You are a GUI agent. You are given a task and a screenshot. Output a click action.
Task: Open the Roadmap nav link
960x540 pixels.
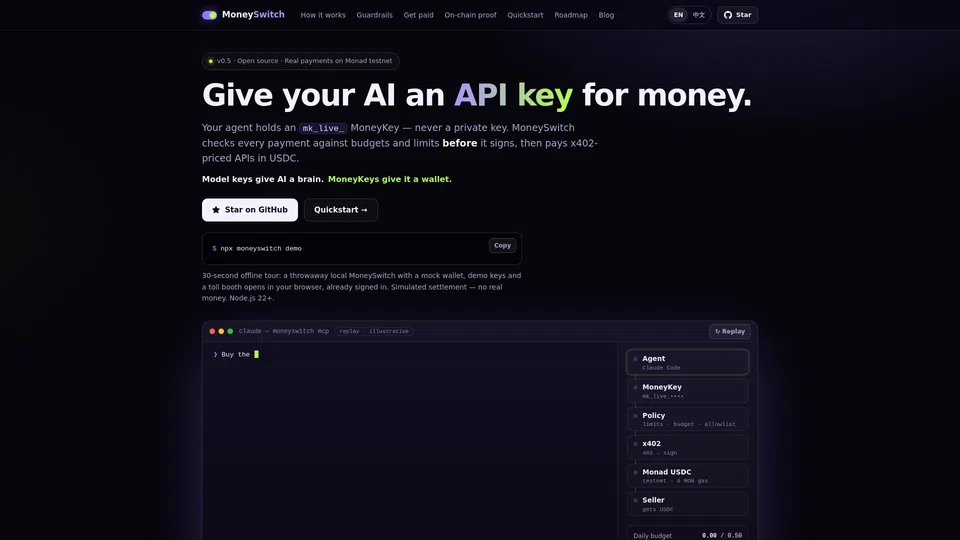(x=571, y=15)
